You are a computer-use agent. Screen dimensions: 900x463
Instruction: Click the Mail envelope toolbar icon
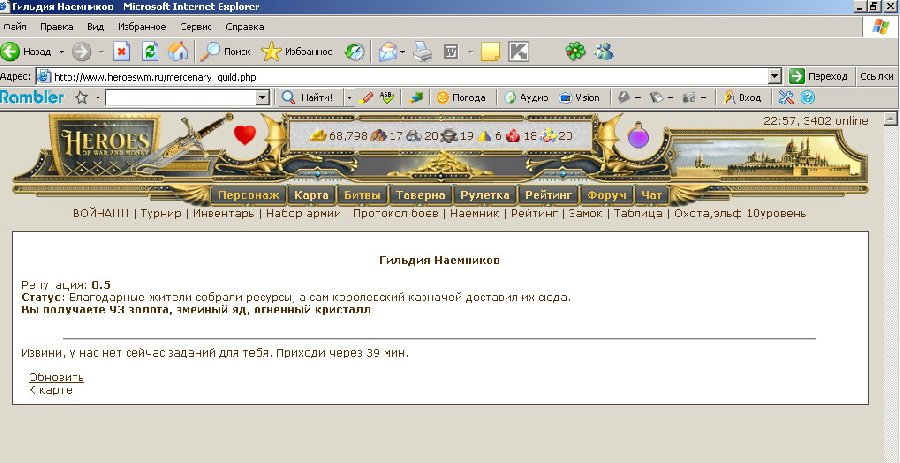387,51
